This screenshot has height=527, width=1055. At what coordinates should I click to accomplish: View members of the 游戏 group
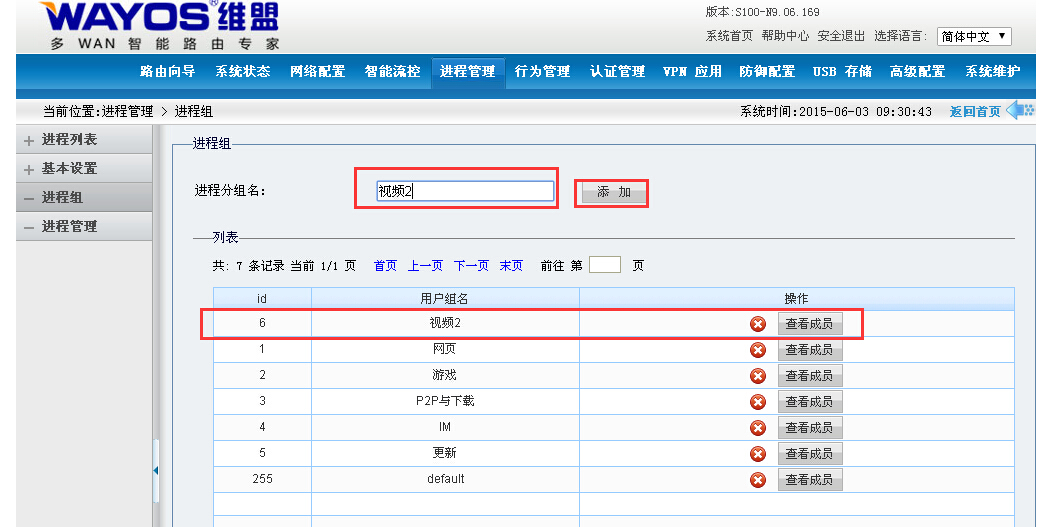(809, 375)
